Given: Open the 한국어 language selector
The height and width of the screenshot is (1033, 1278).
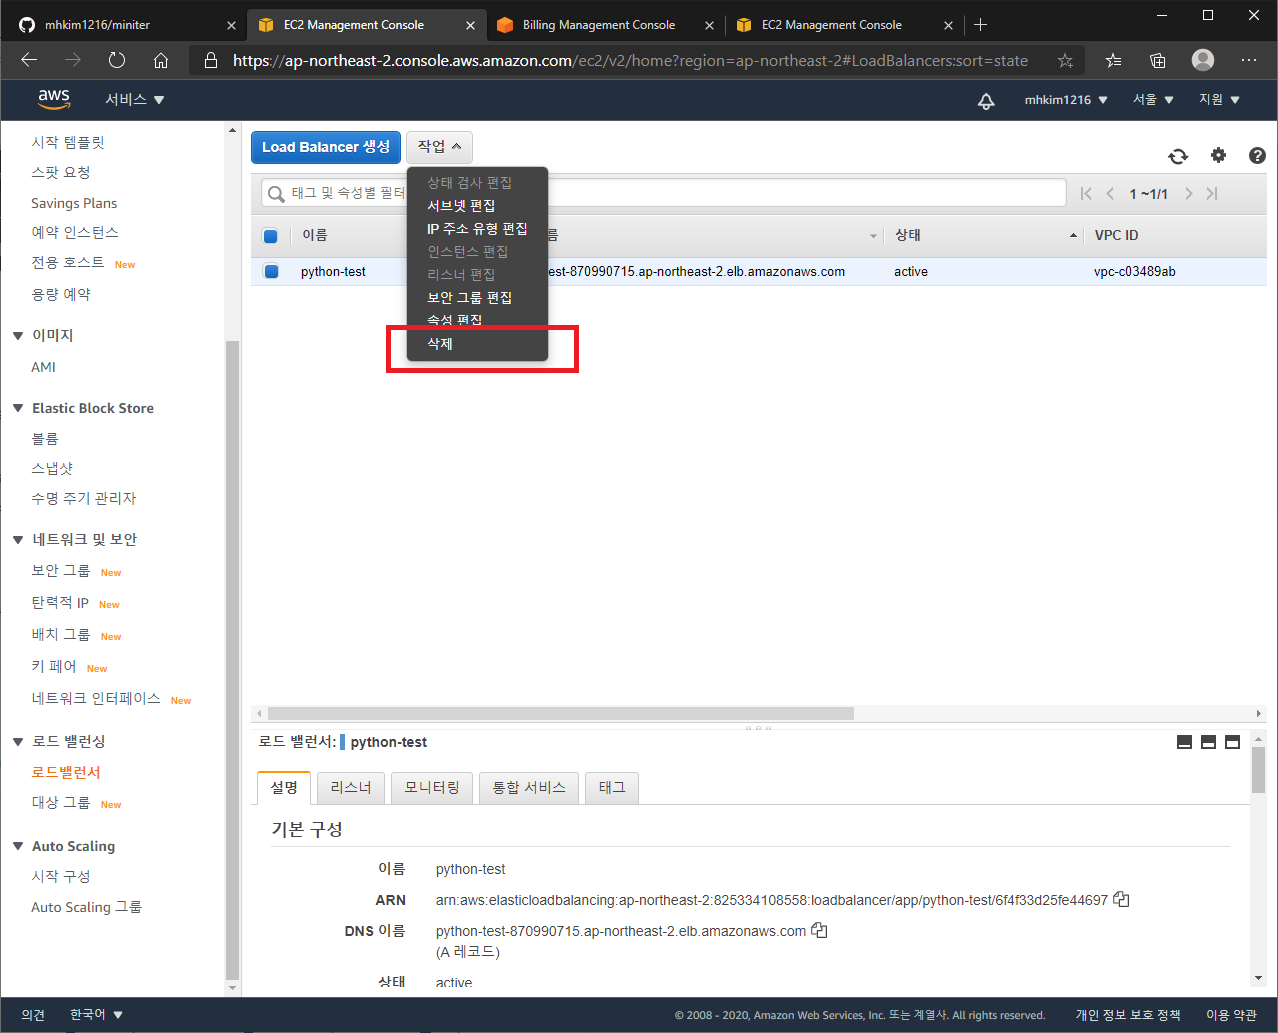Looking at the screenshot, I should click(96, 1014).
